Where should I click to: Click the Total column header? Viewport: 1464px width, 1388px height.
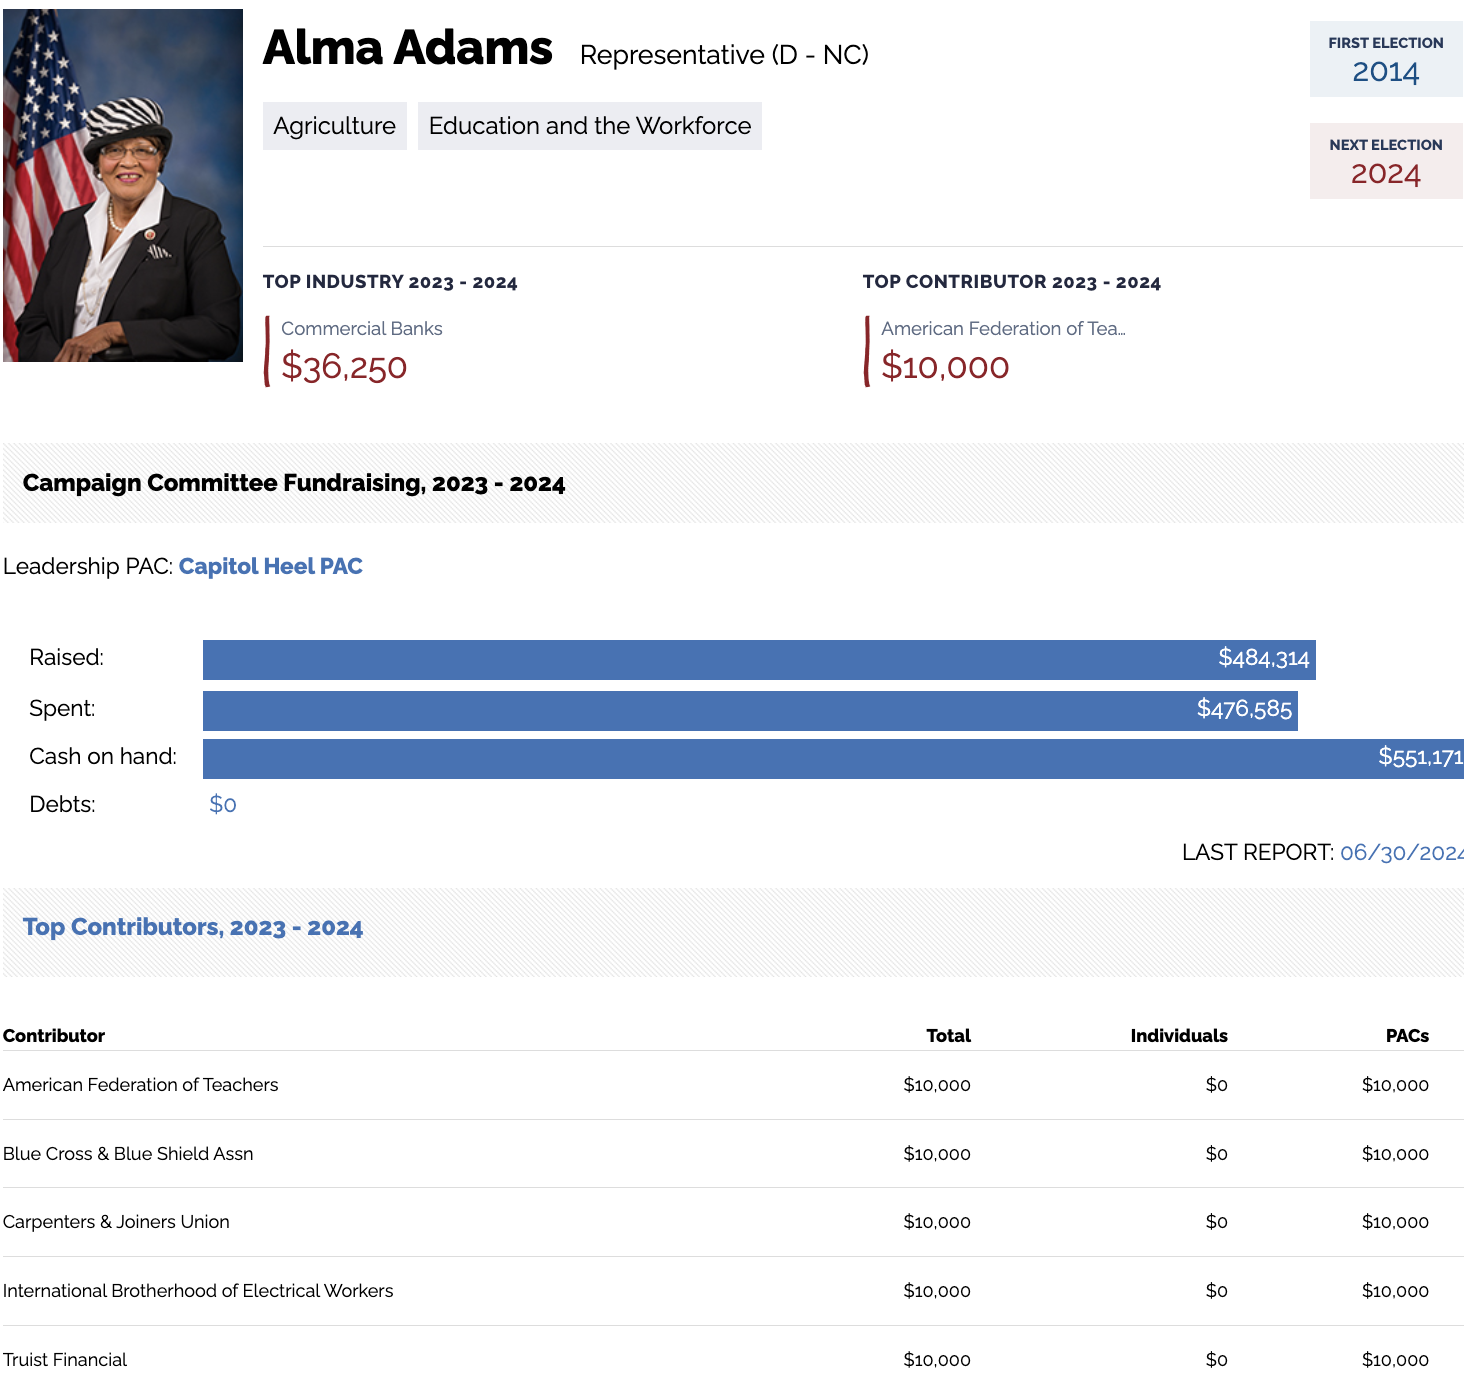[x=948, y=1036]
